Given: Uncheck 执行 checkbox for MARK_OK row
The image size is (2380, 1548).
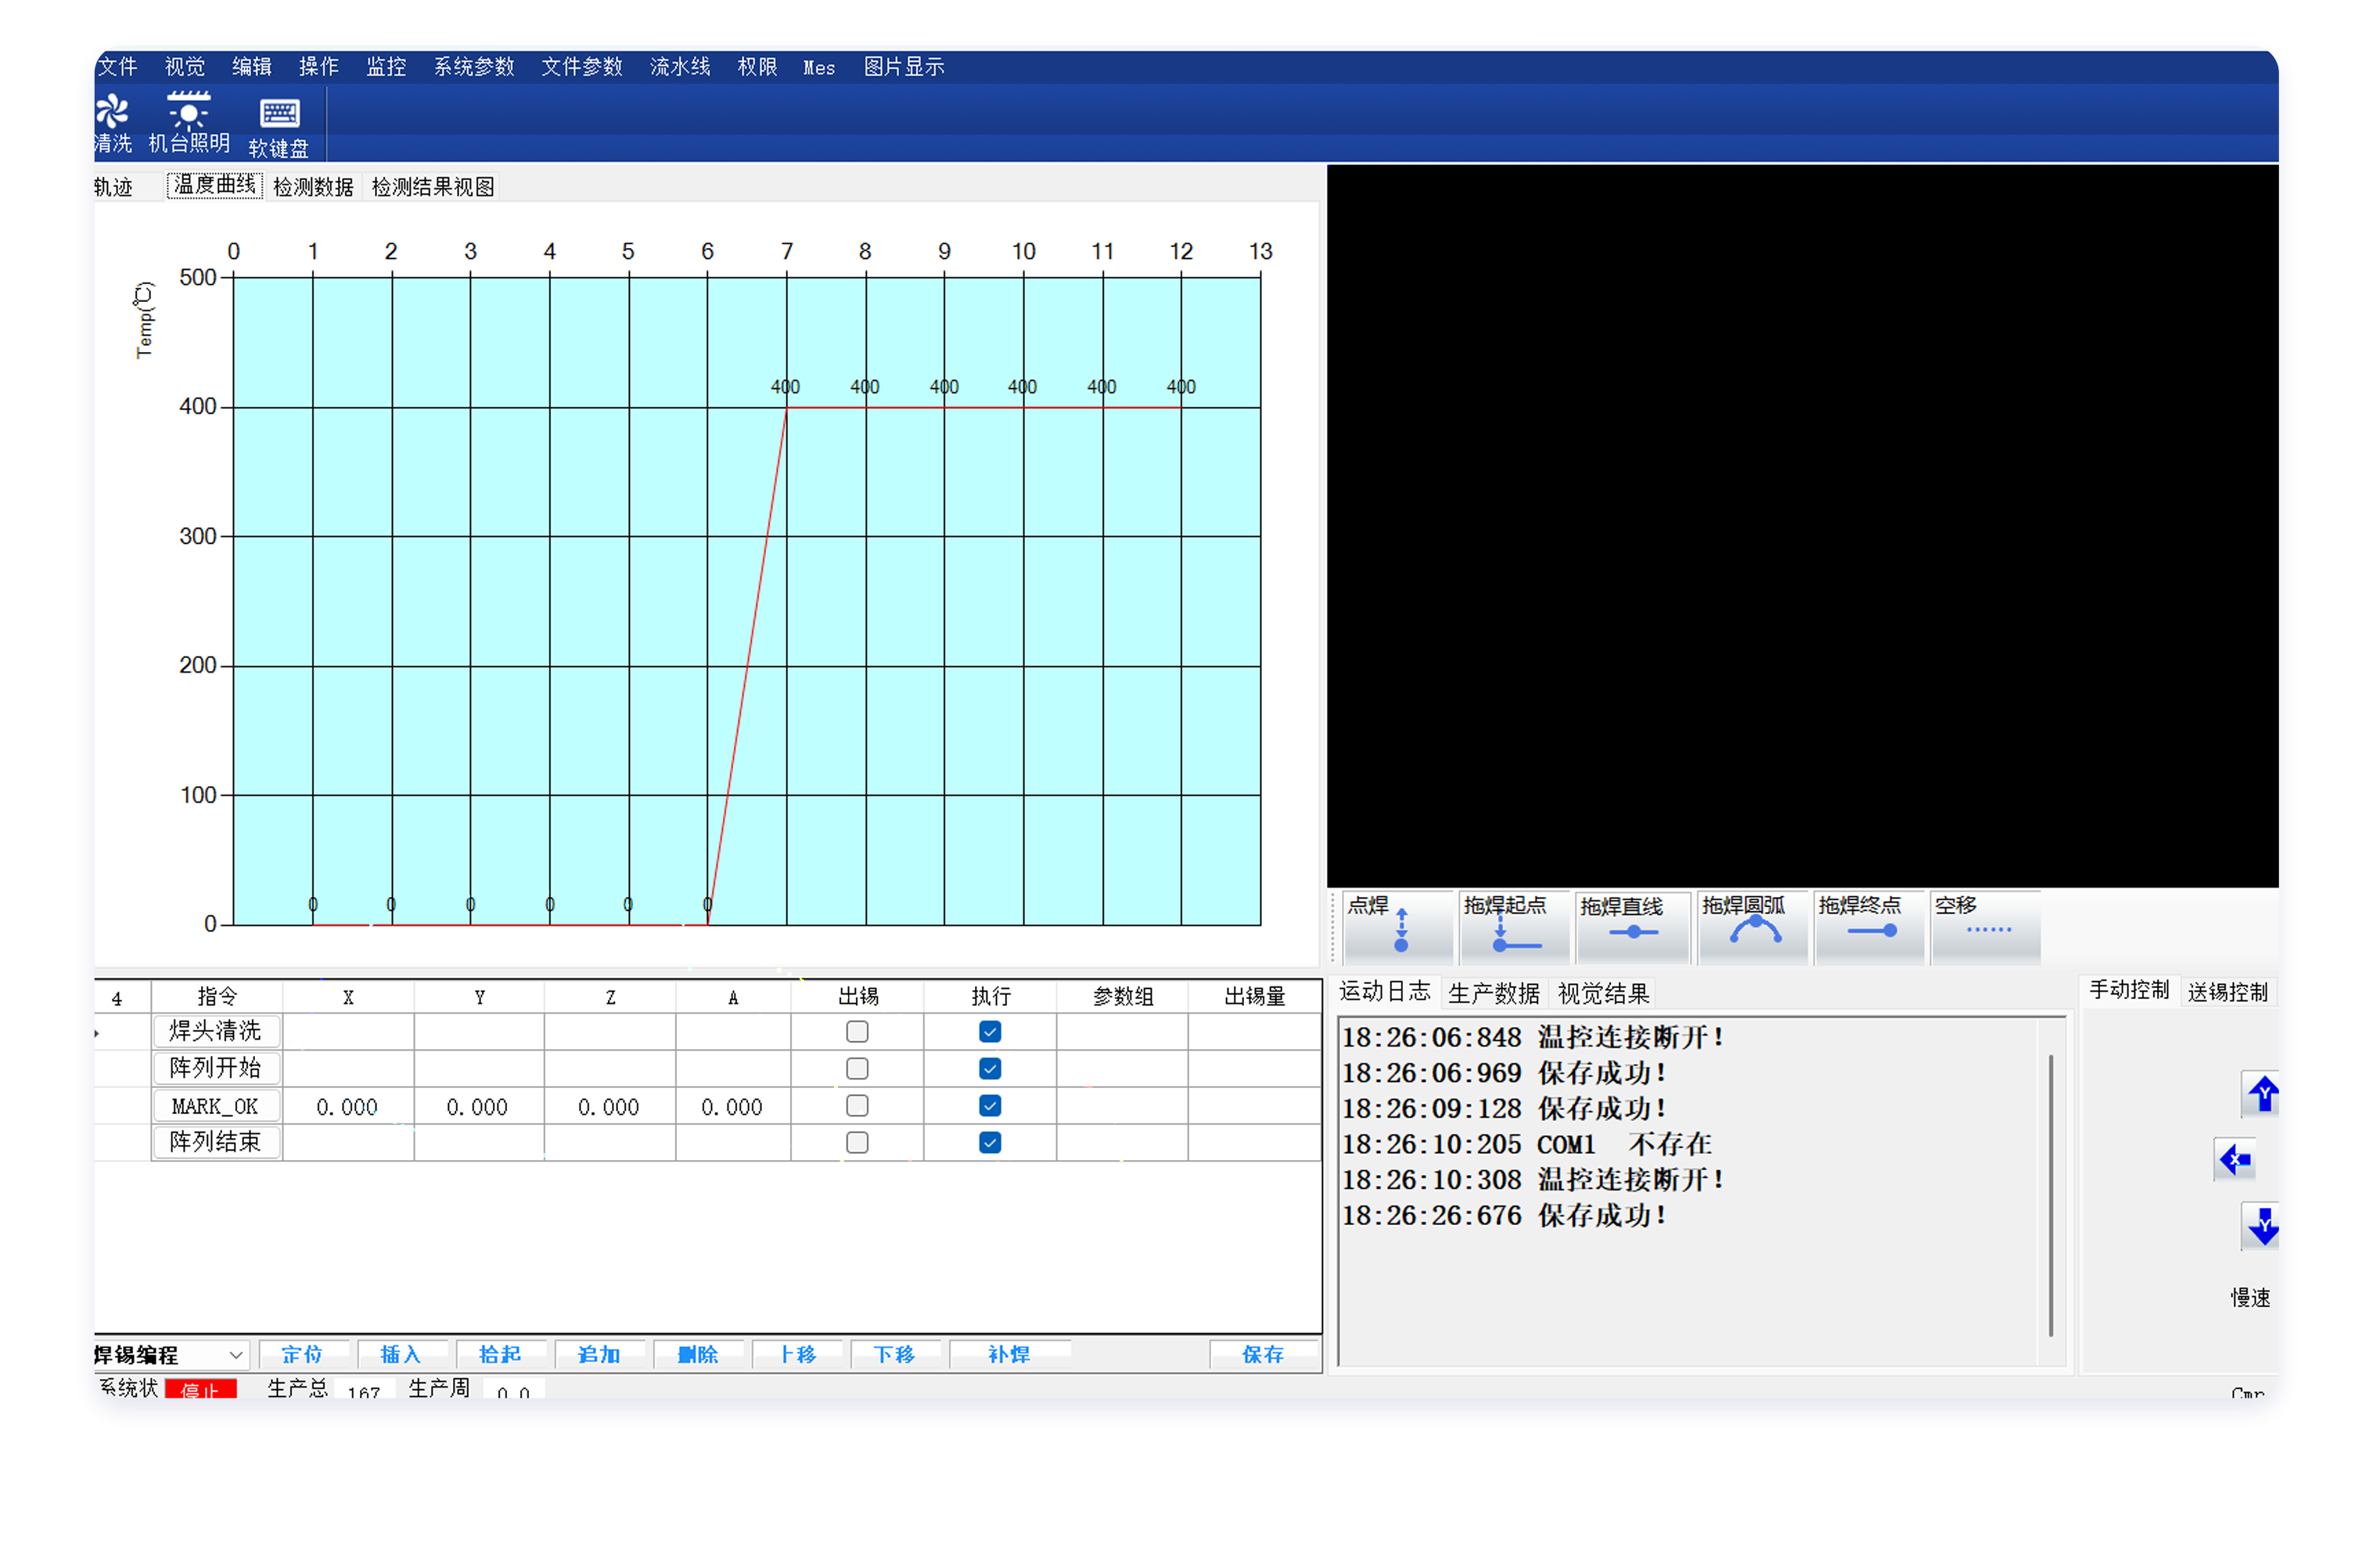Looking at the screenshot, I should click(990, 1105).
